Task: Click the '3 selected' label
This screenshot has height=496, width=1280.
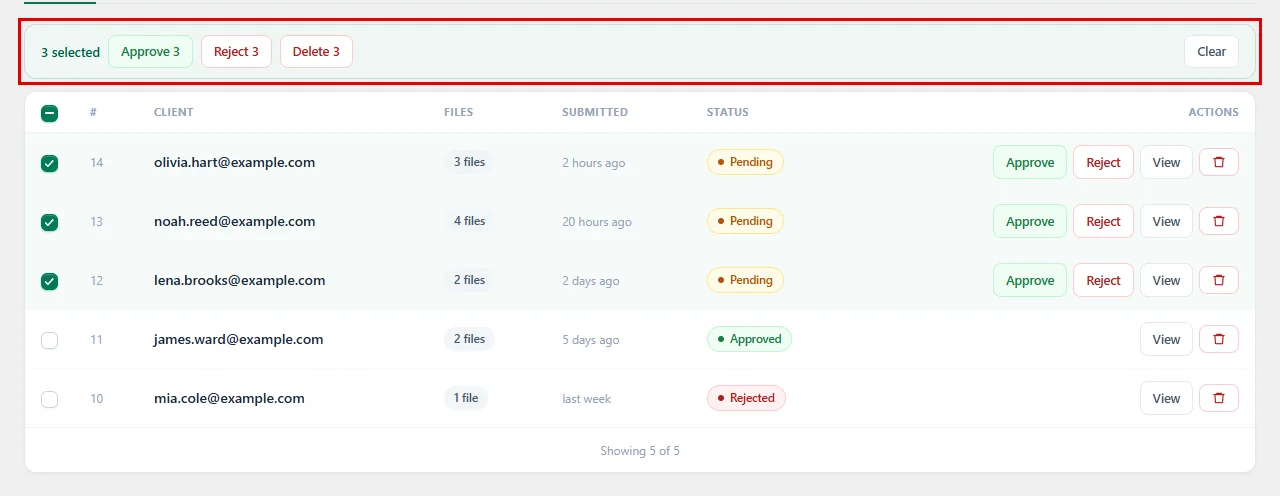Action: [x=70, y=52]
